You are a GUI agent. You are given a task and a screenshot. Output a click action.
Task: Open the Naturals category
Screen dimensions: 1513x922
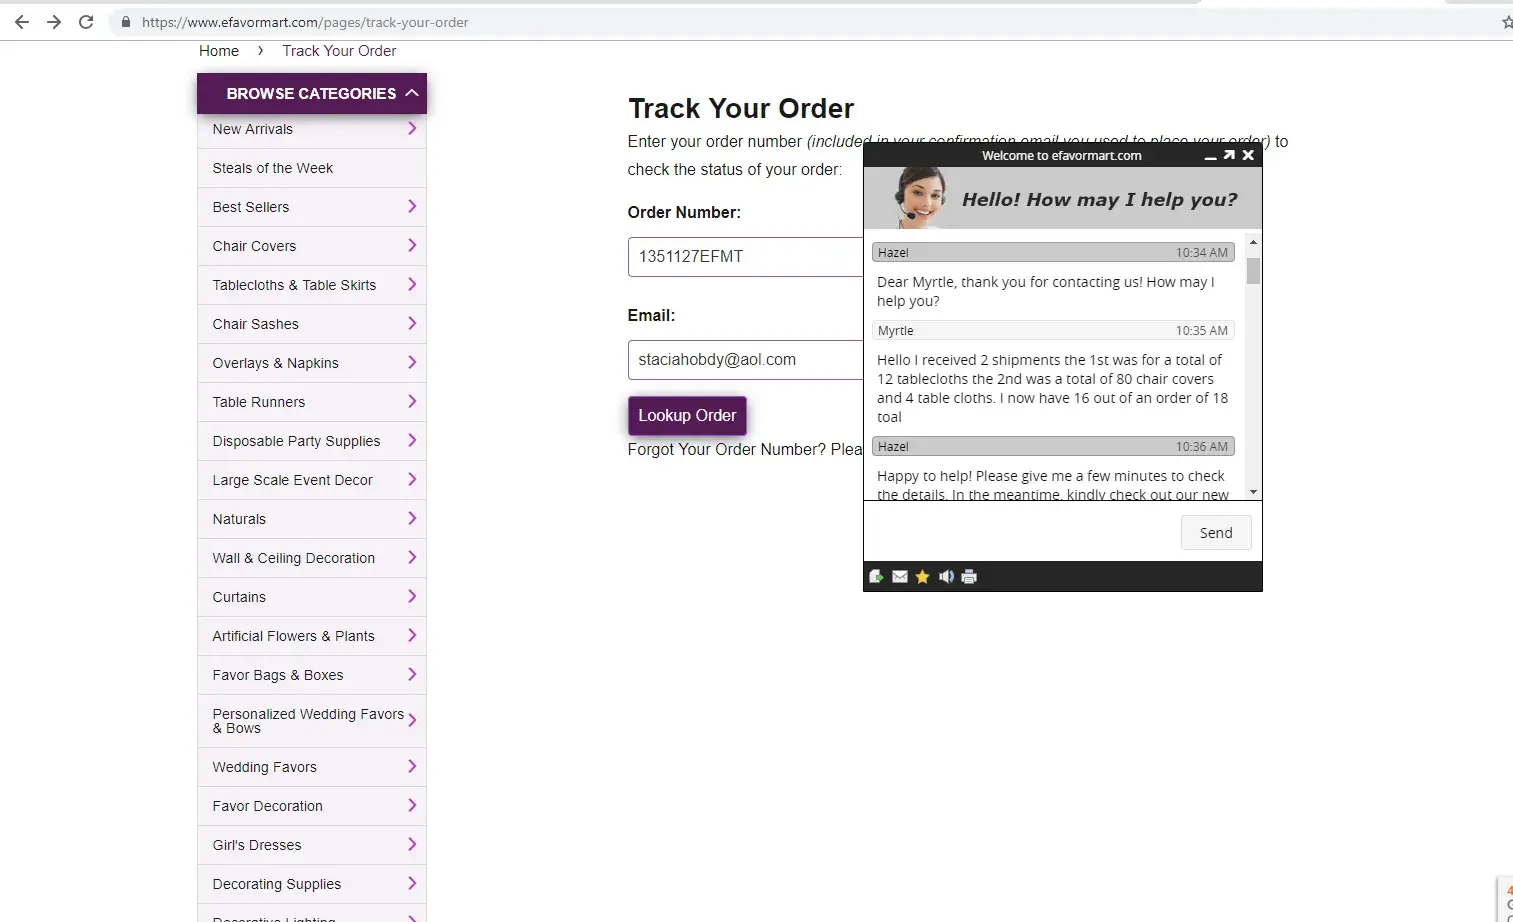tap(312, 519)
